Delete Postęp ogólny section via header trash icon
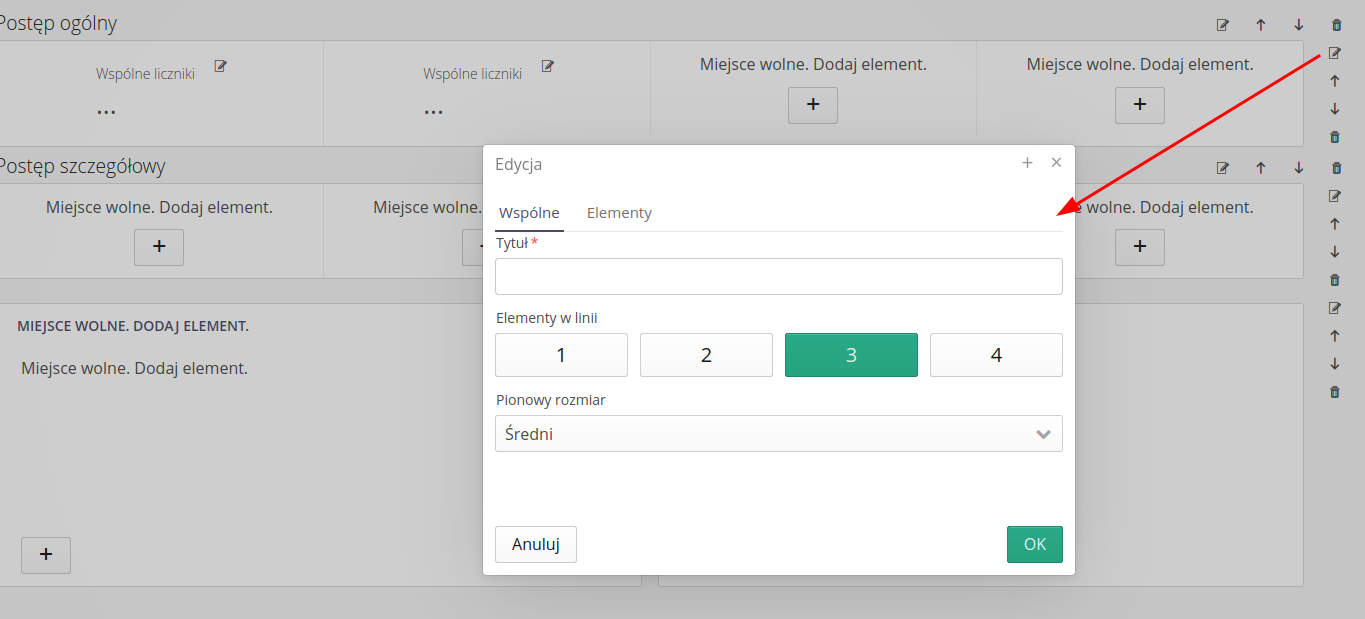This screenshot has height=619, width=1365. pos(1336,25)
